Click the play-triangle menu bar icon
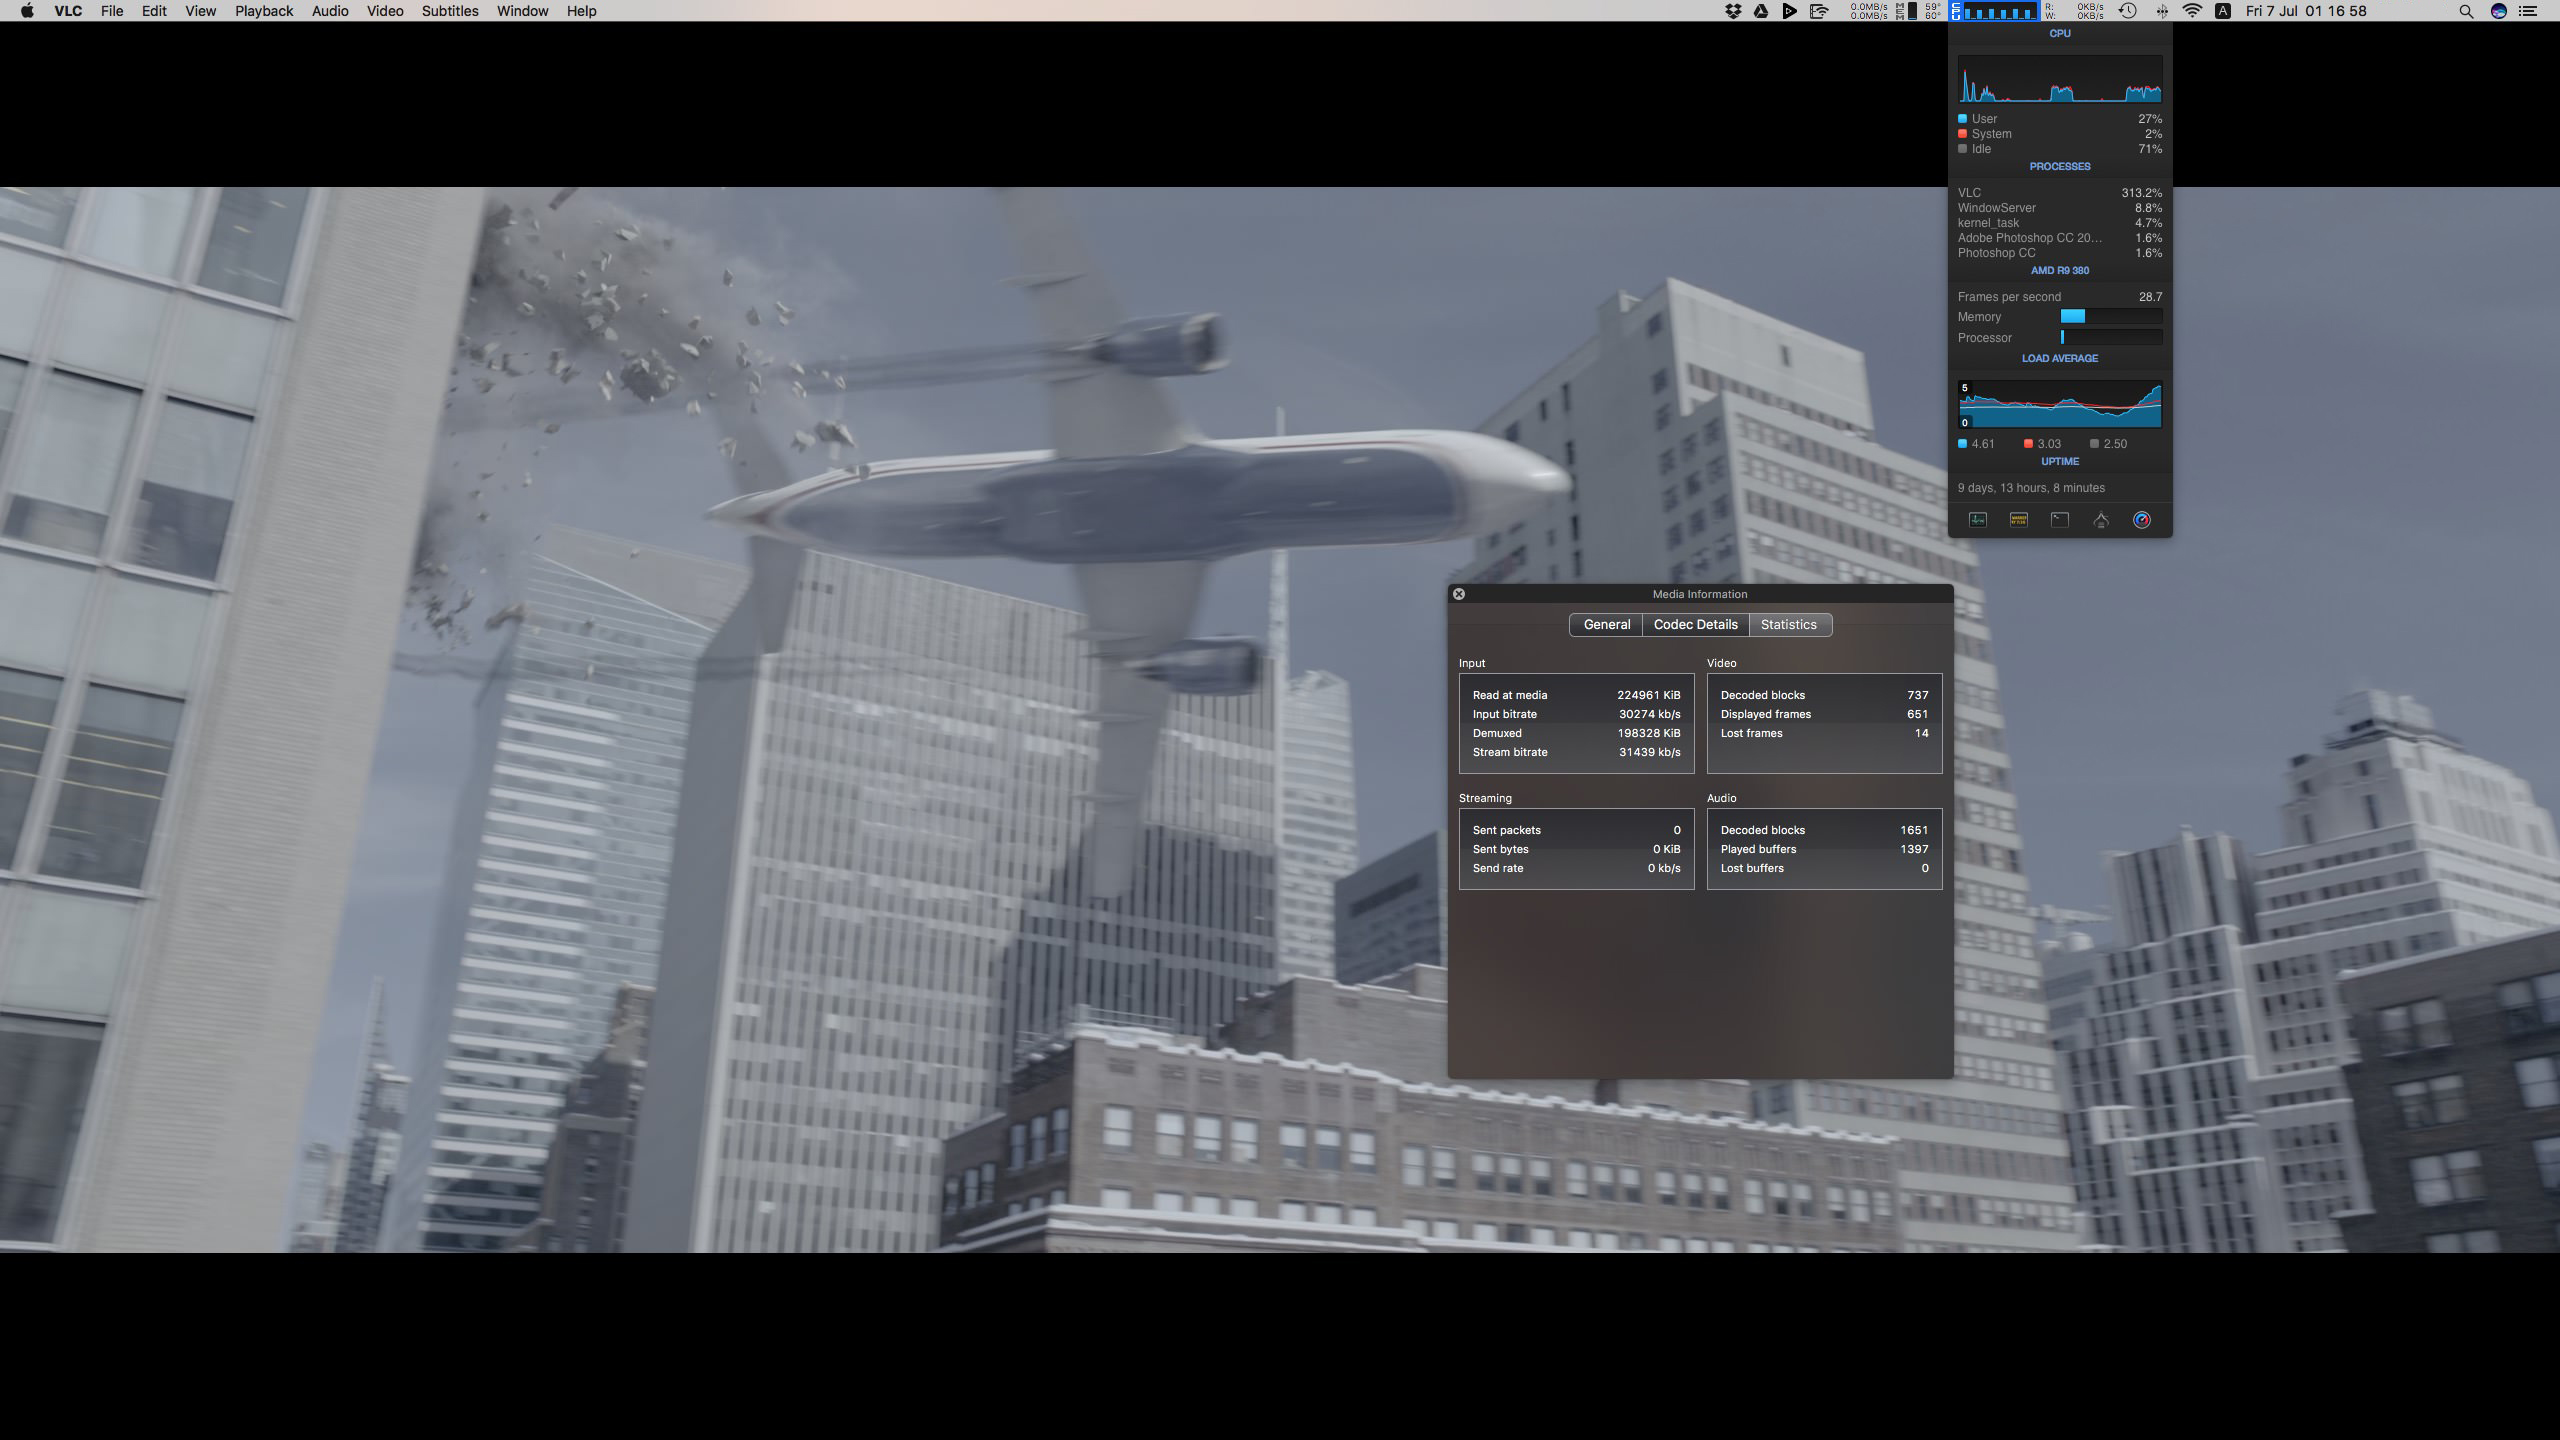This screenshot has width=2560, height=1440. [1789, 11]
